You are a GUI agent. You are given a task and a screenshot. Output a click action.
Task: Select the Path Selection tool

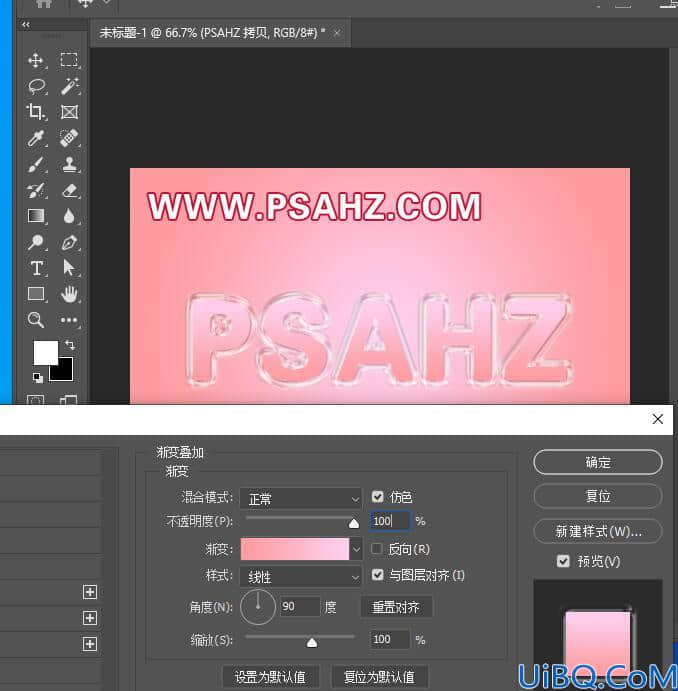point(69,268)
